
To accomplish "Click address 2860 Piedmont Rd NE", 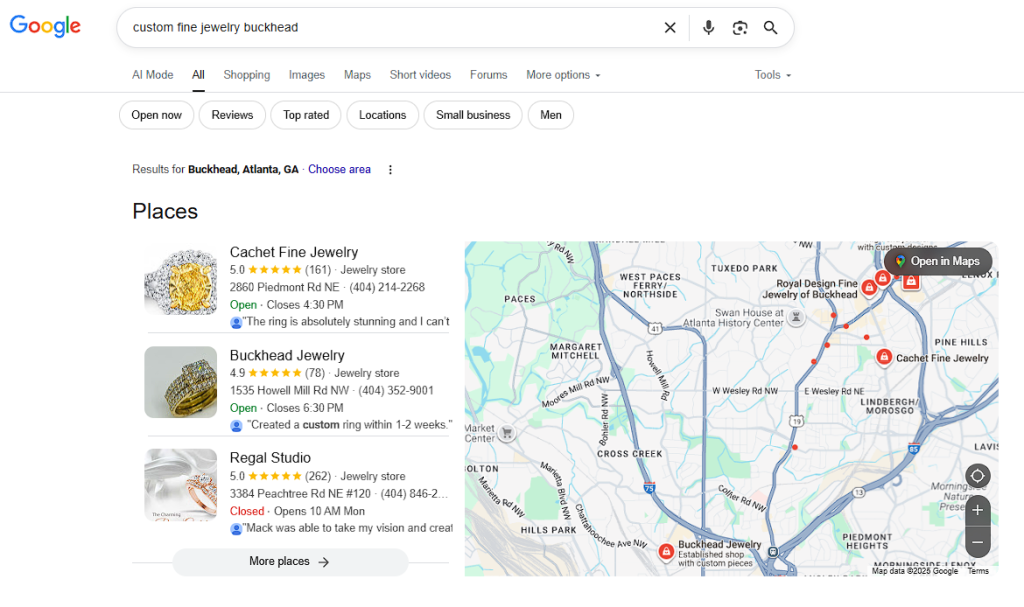I will pyautogui.click(x=285, y=287).
